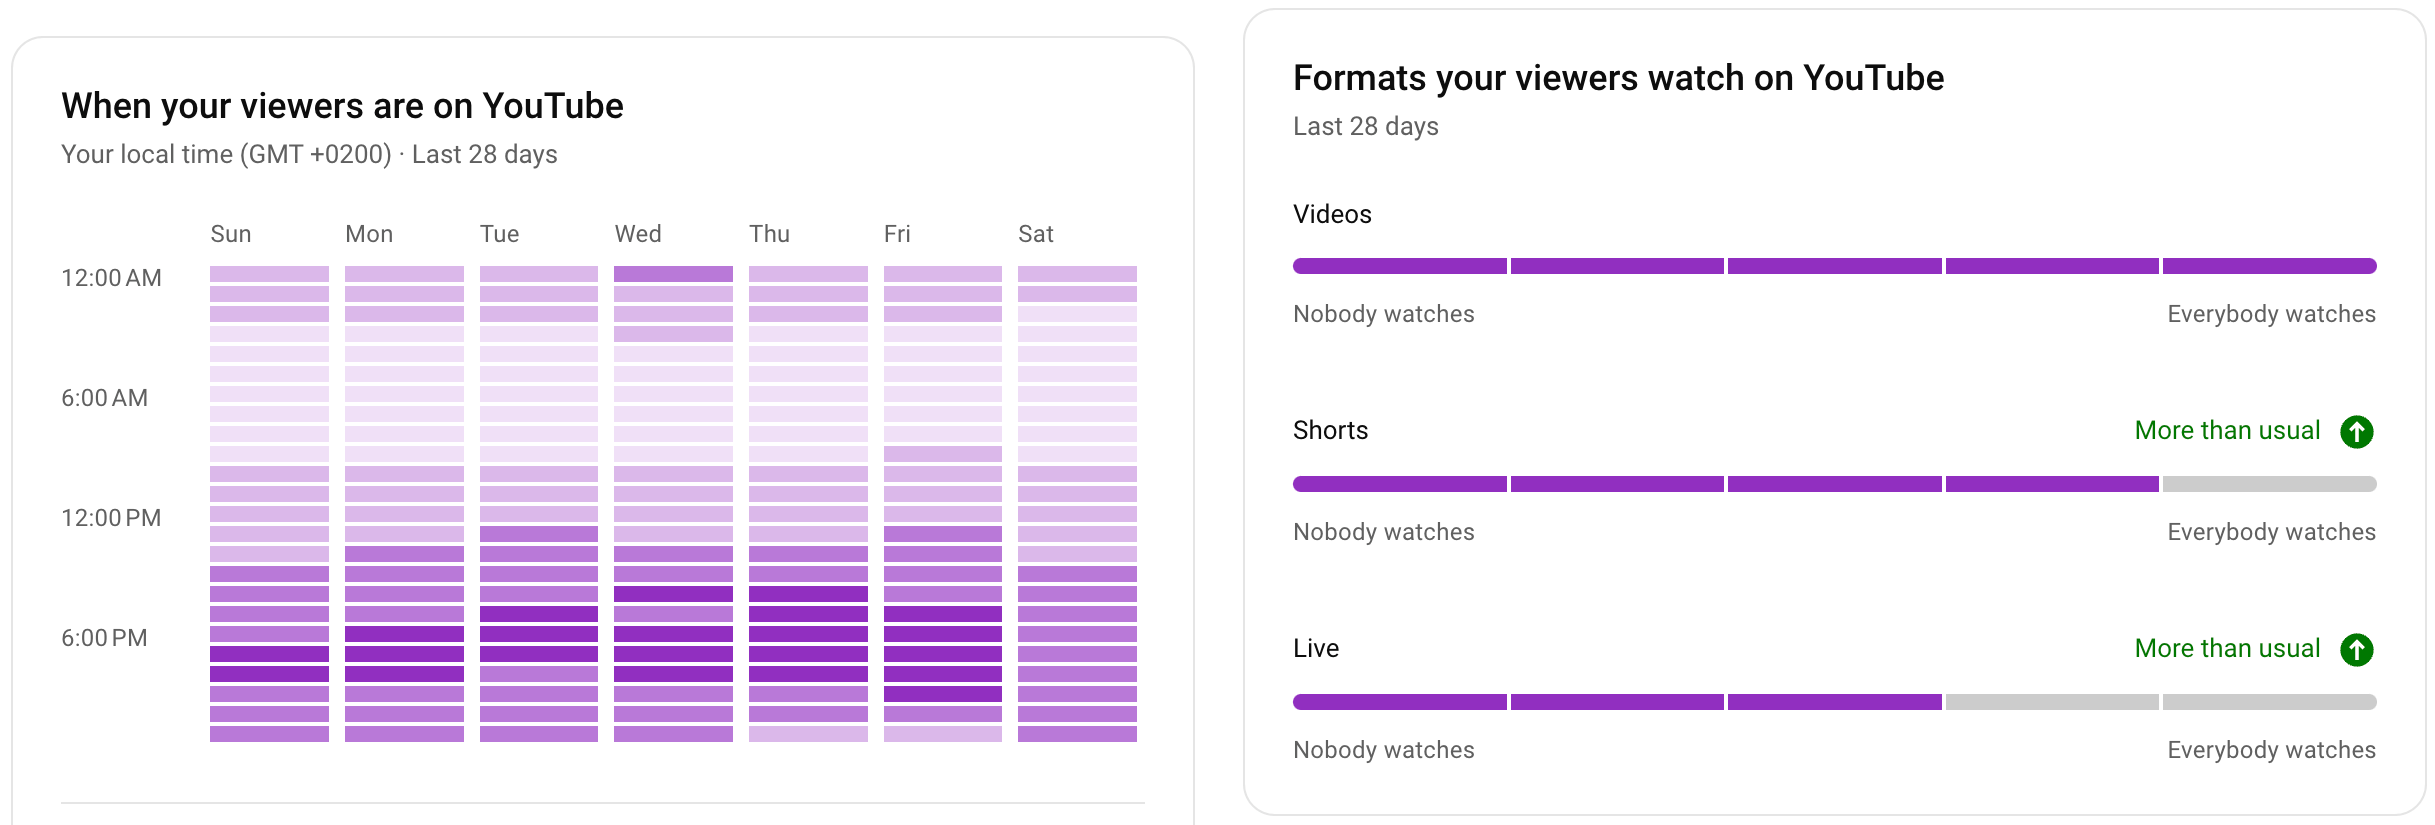The height and width of the screenshot is (825, 2435).
Task: Click the 12:00 PM time label
Action: coord(111,518)
